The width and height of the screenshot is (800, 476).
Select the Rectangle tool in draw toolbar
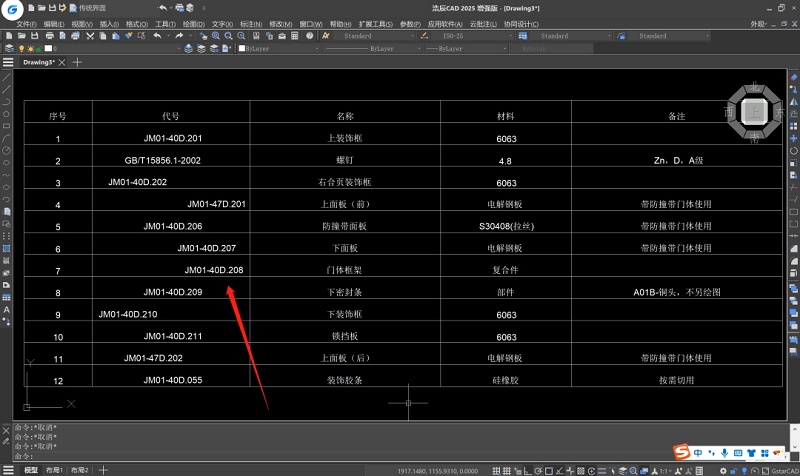(x=6, y=126)
